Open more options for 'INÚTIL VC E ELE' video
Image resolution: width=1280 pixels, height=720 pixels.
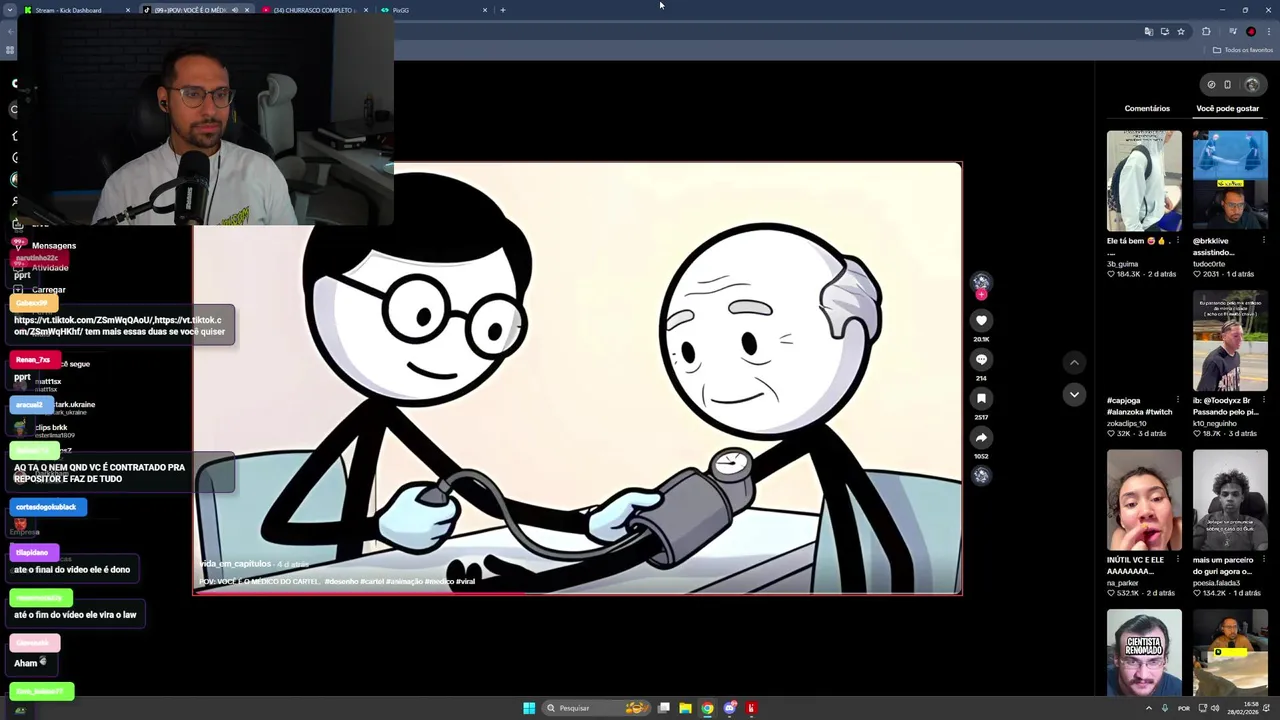(x=1177, y=560)
